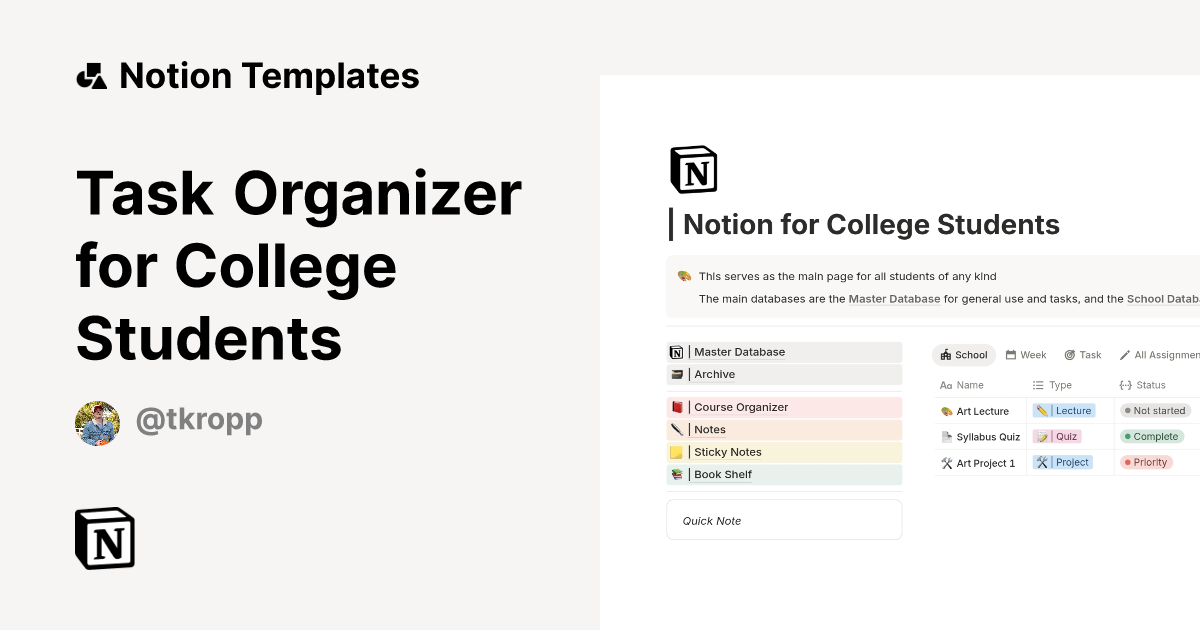1200x630 pixels.
Task: Switch to the Task view tab
Action: click(x=1083, y=355)
